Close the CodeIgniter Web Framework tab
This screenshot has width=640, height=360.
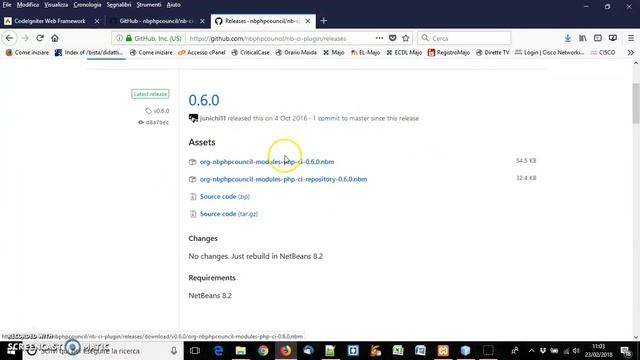pyautogui.click(x=97, y=21)
